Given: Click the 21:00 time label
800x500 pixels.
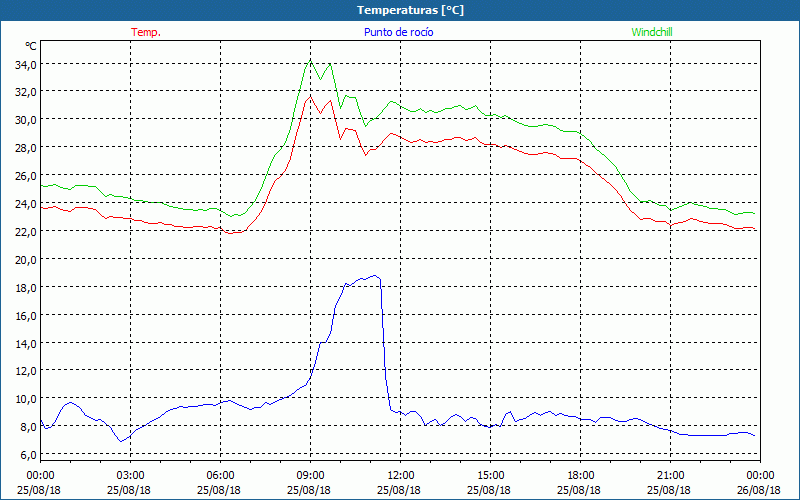Looking at the screenshot, I should pyautogui.click(x=670, y=475).
